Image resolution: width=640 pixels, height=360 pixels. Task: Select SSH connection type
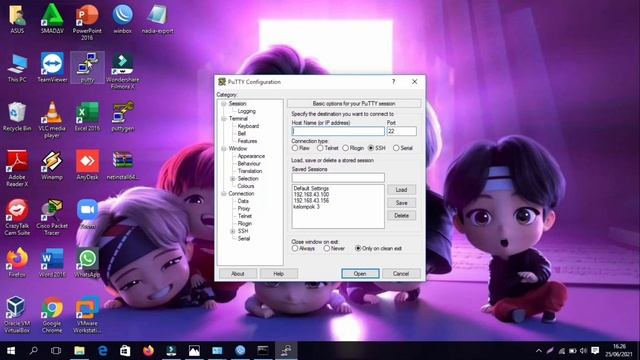click(x=371, y=148)
